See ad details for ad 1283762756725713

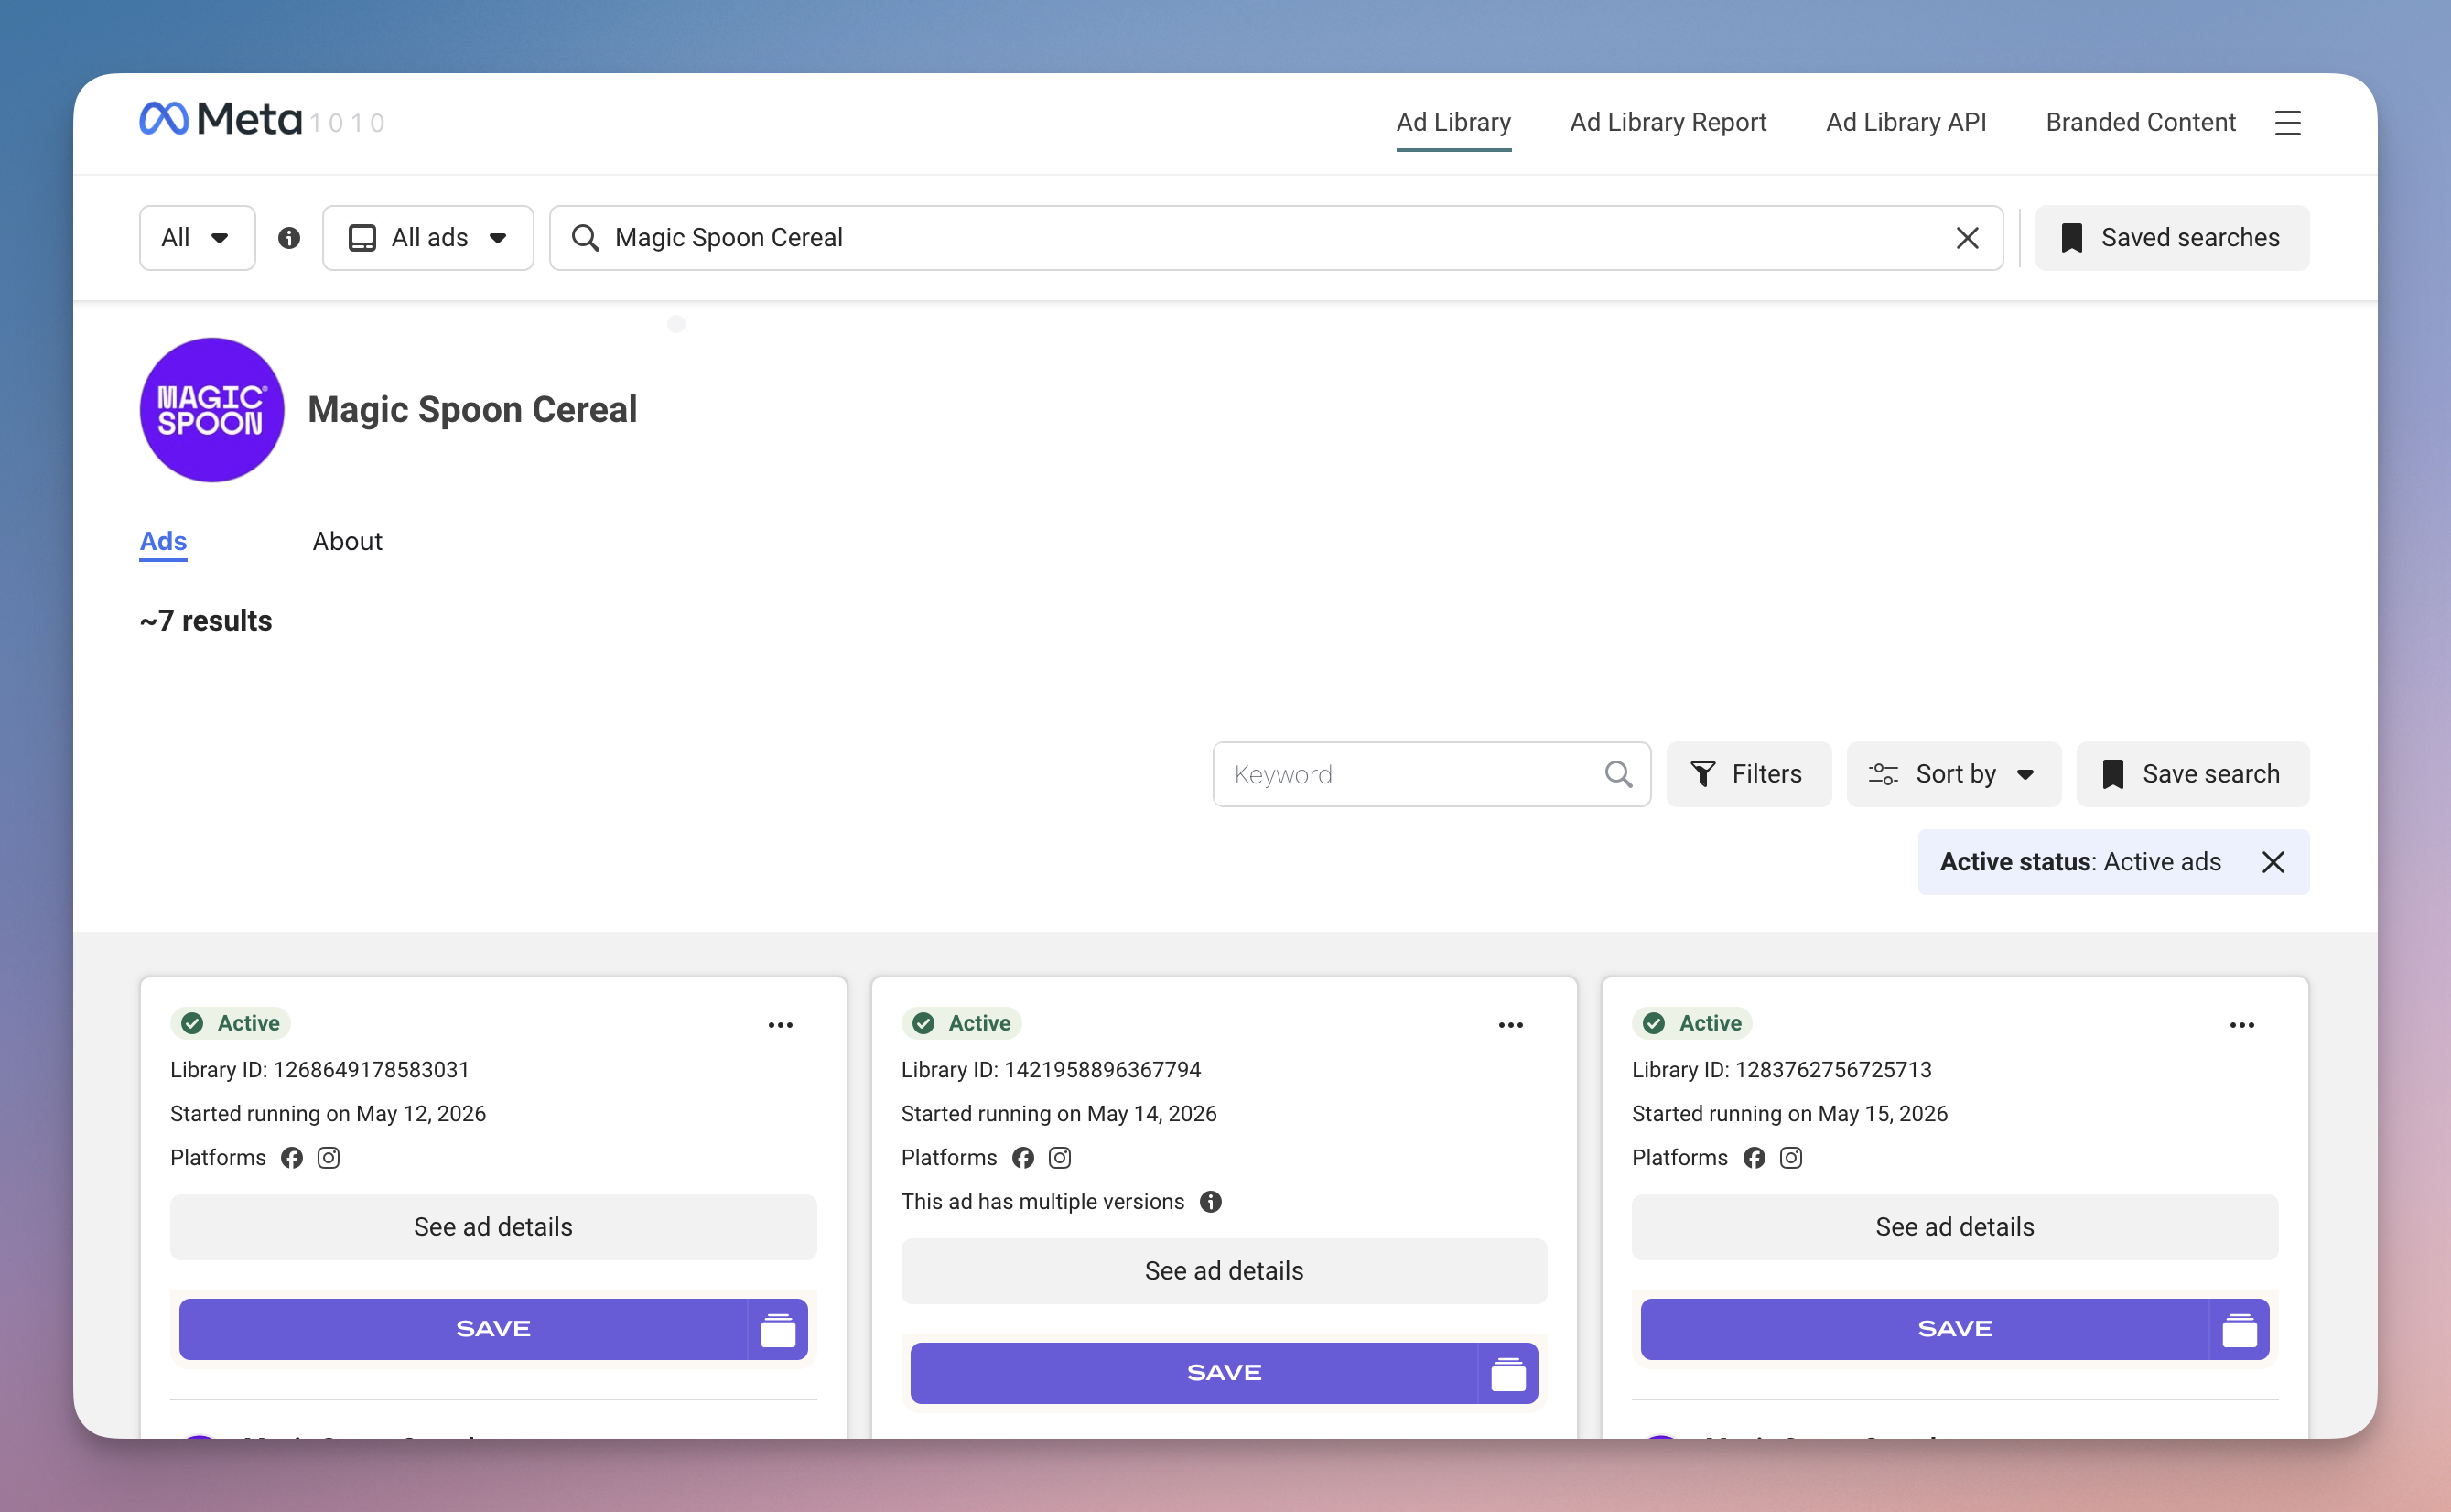coord(1954,1227)
